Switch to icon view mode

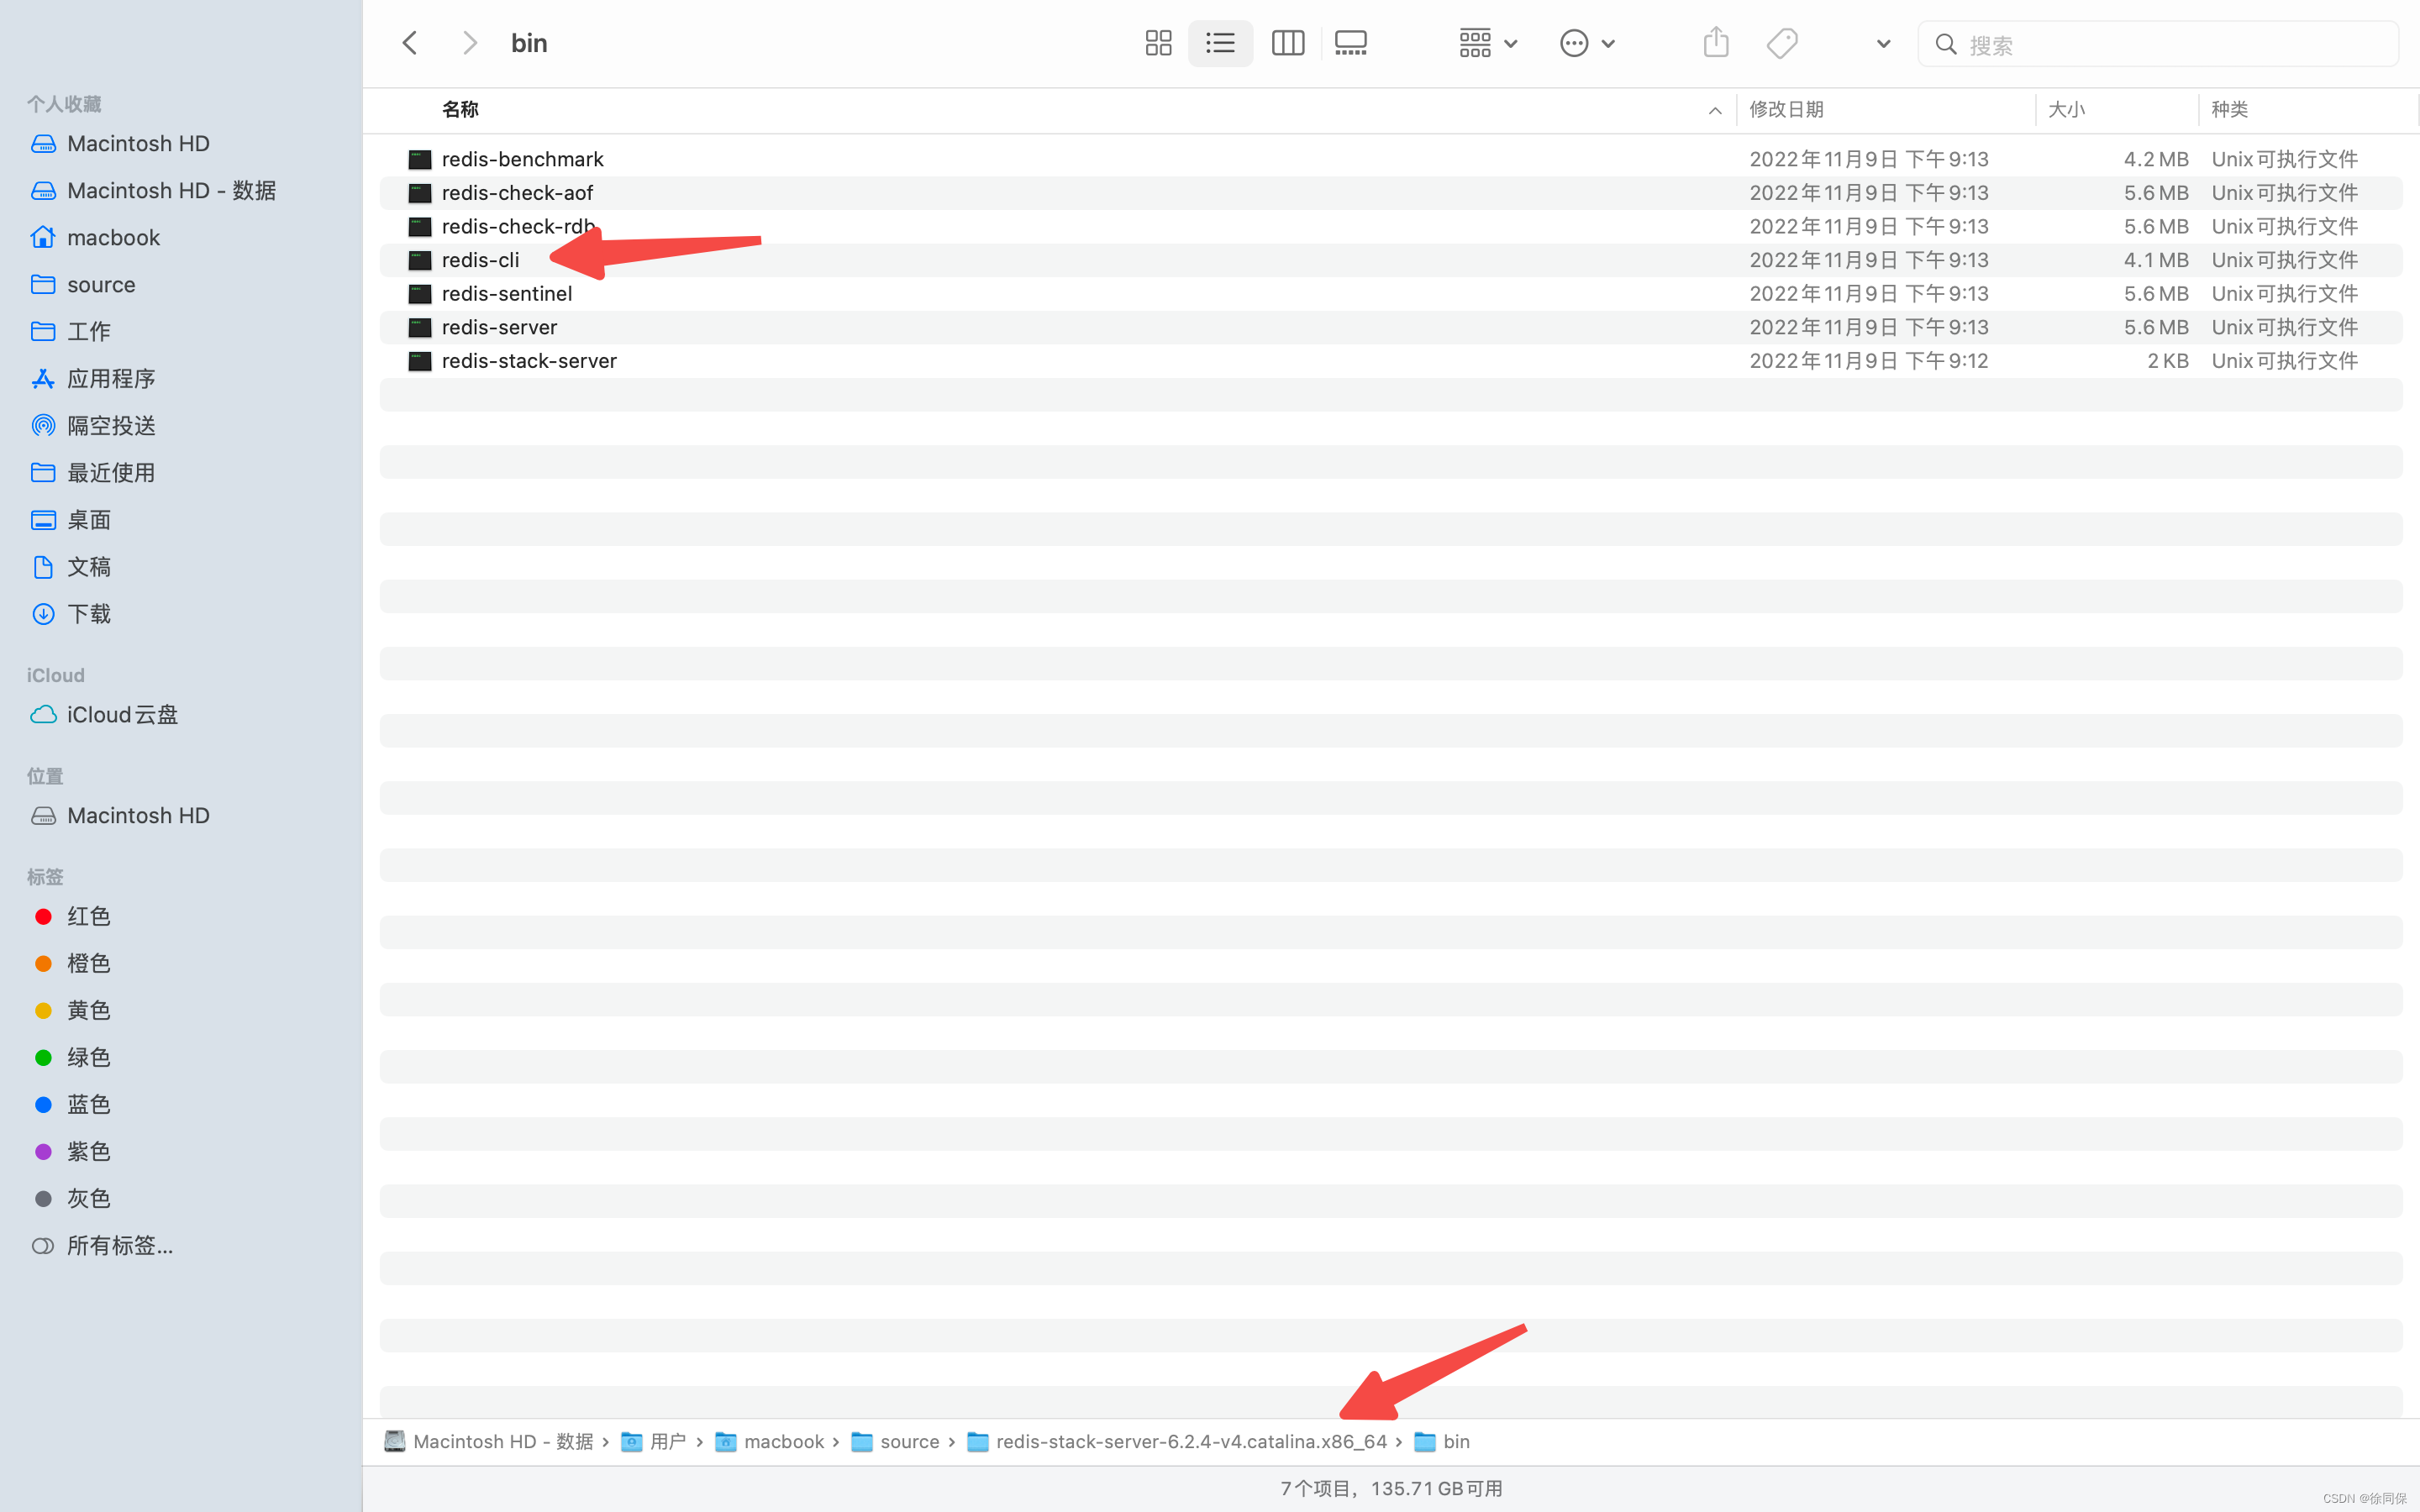[1157, 42]
